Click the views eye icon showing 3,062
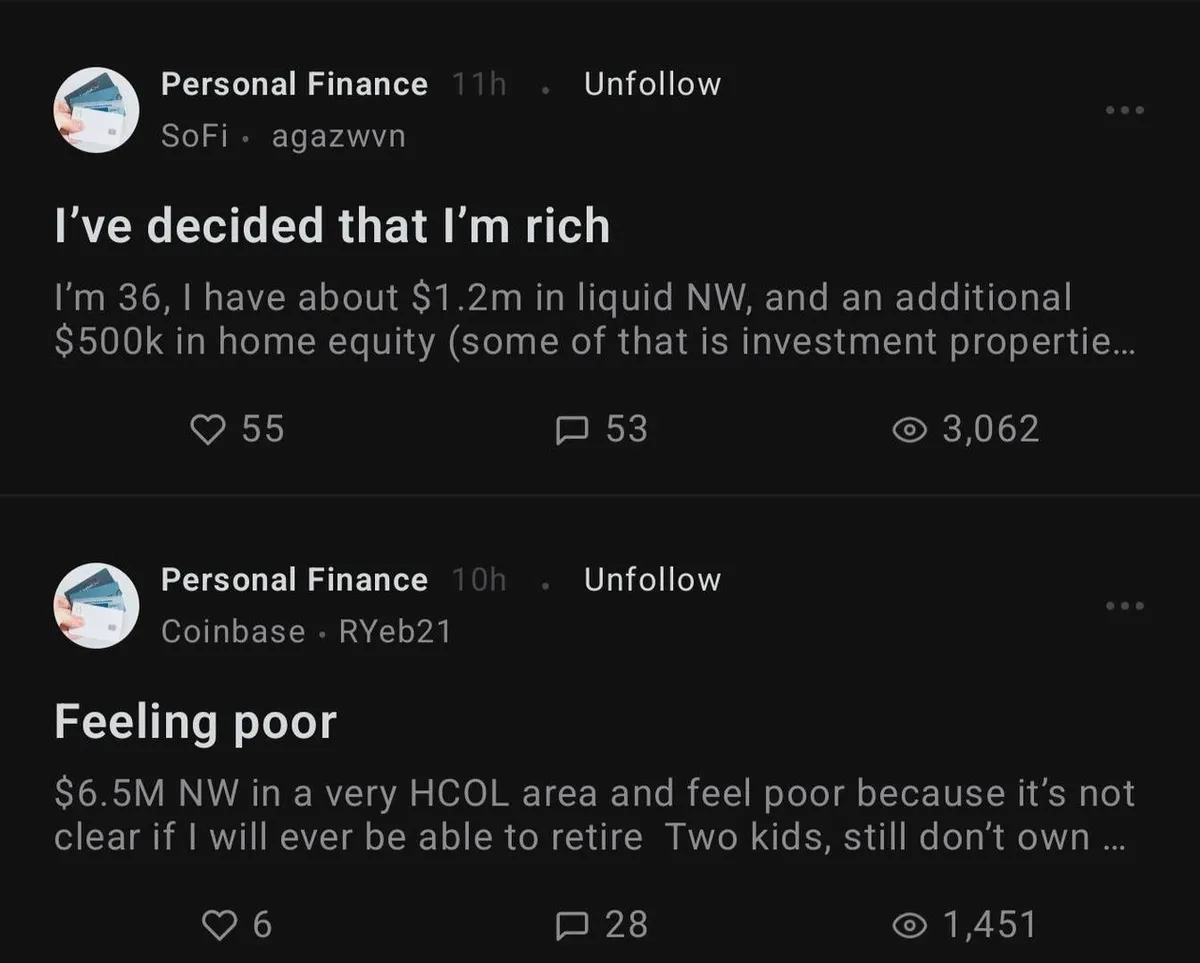The image size is (1200, 963). point(908,430)
